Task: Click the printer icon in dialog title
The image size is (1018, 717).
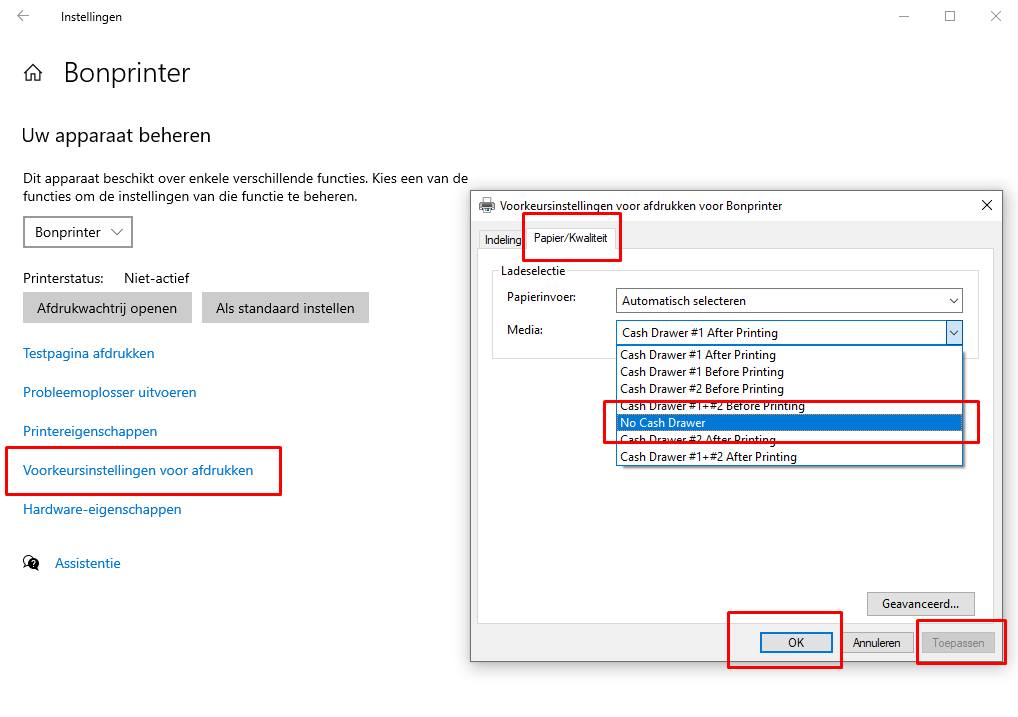Action: point(487,205)
